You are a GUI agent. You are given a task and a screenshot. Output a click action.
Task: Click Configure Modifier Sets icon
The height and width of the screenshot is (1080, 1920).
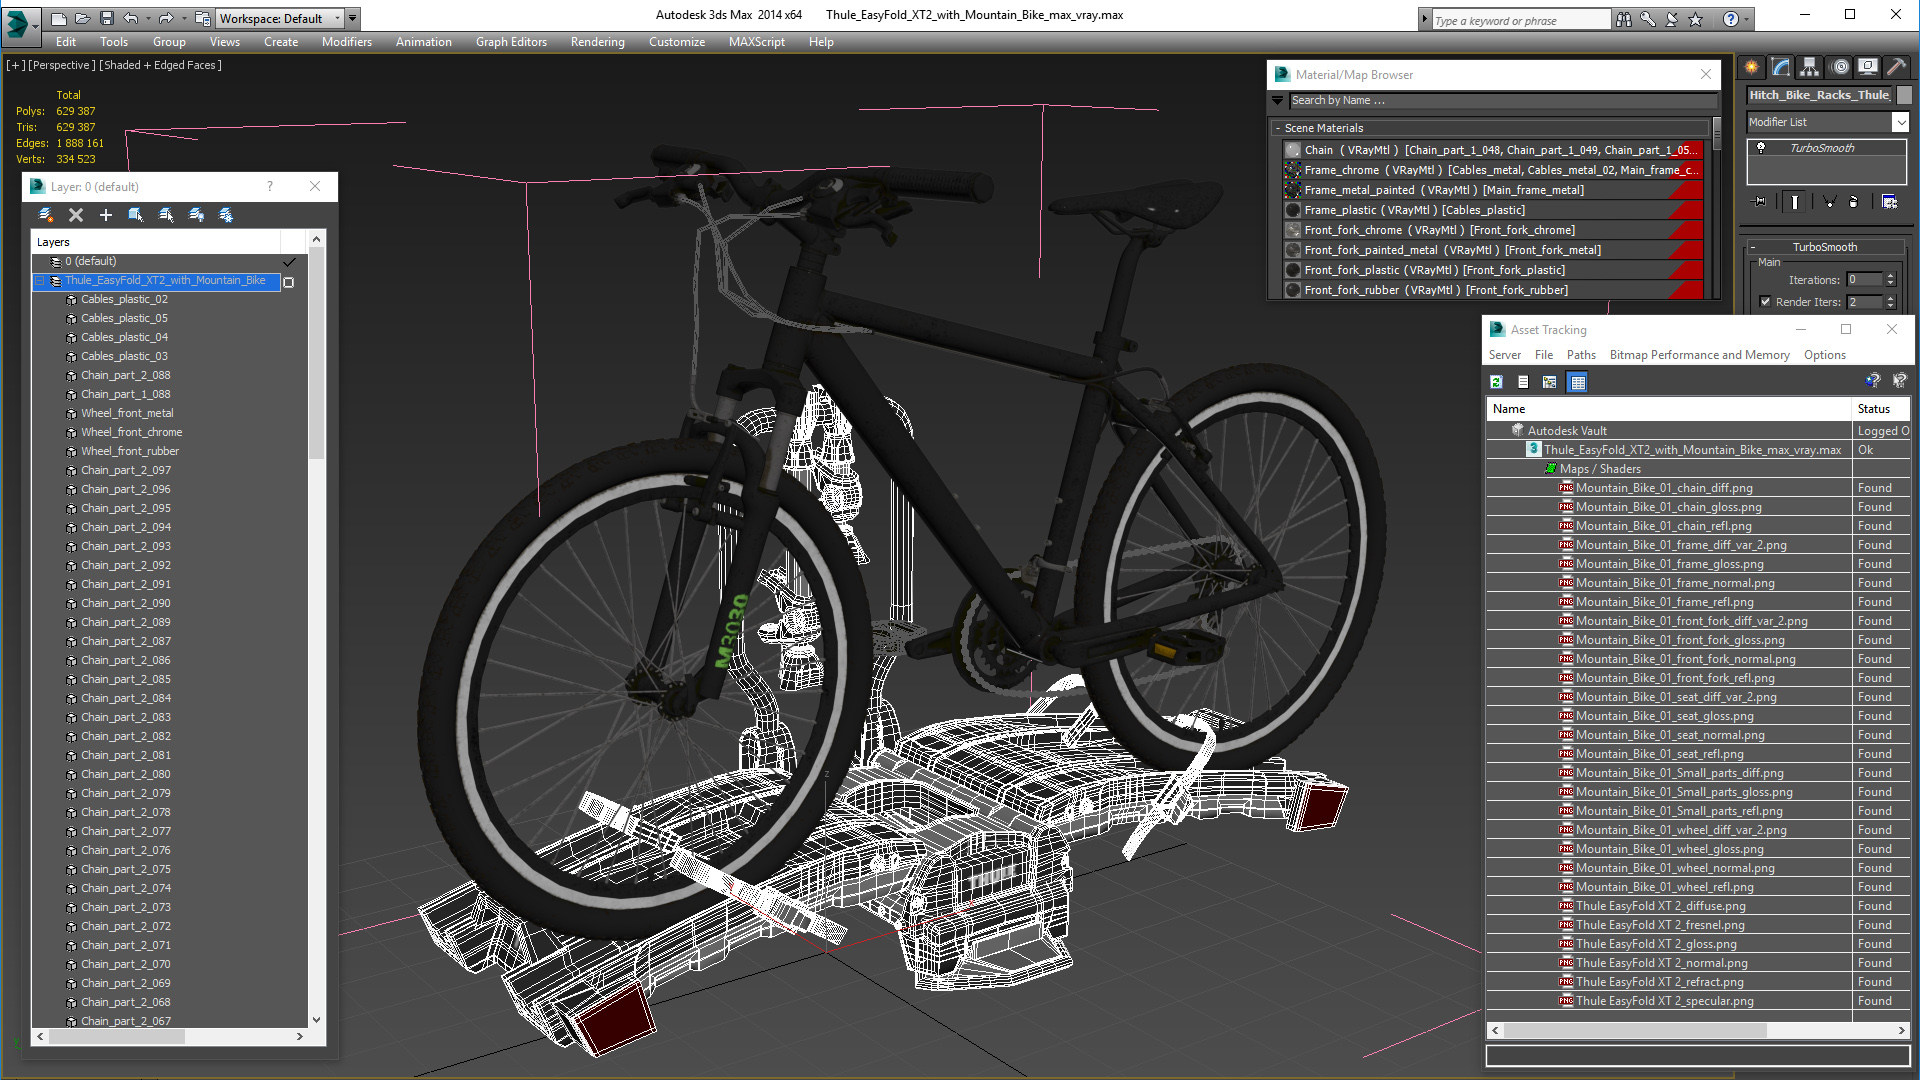click(1889, 202)
